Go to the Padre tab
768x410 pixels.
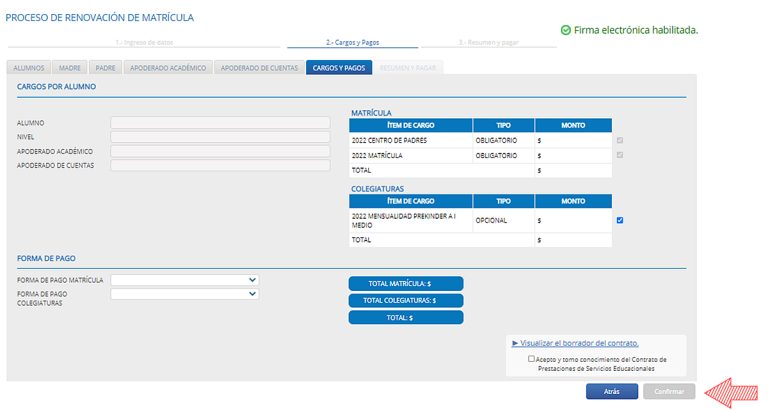(105, 68)
